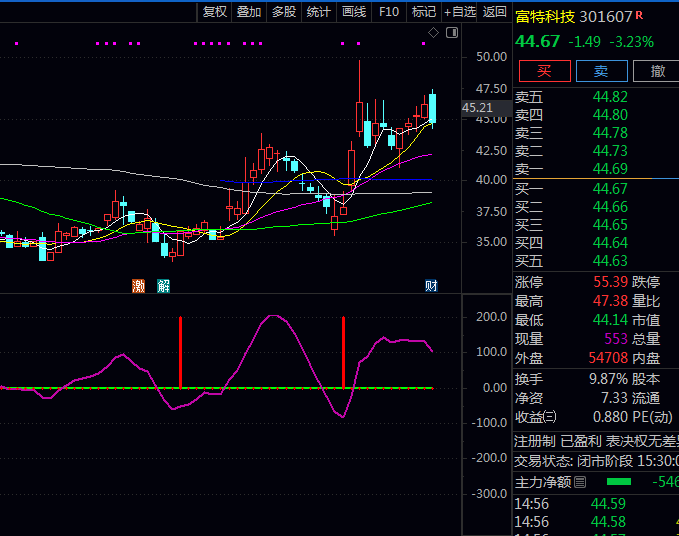Click the 撤 cancel order button
The height and width of the screenshot is (536, 679).
657,71
